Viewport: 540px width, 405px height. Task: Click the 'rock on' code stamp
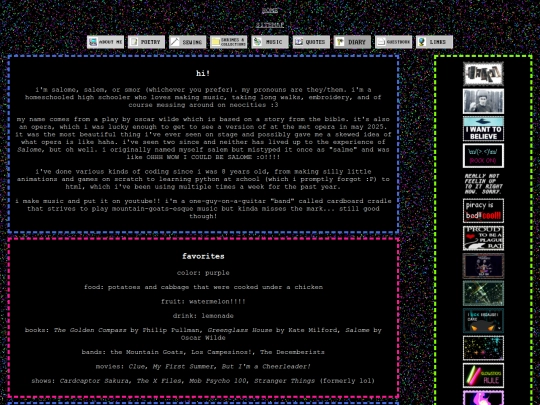click(483, 156)
